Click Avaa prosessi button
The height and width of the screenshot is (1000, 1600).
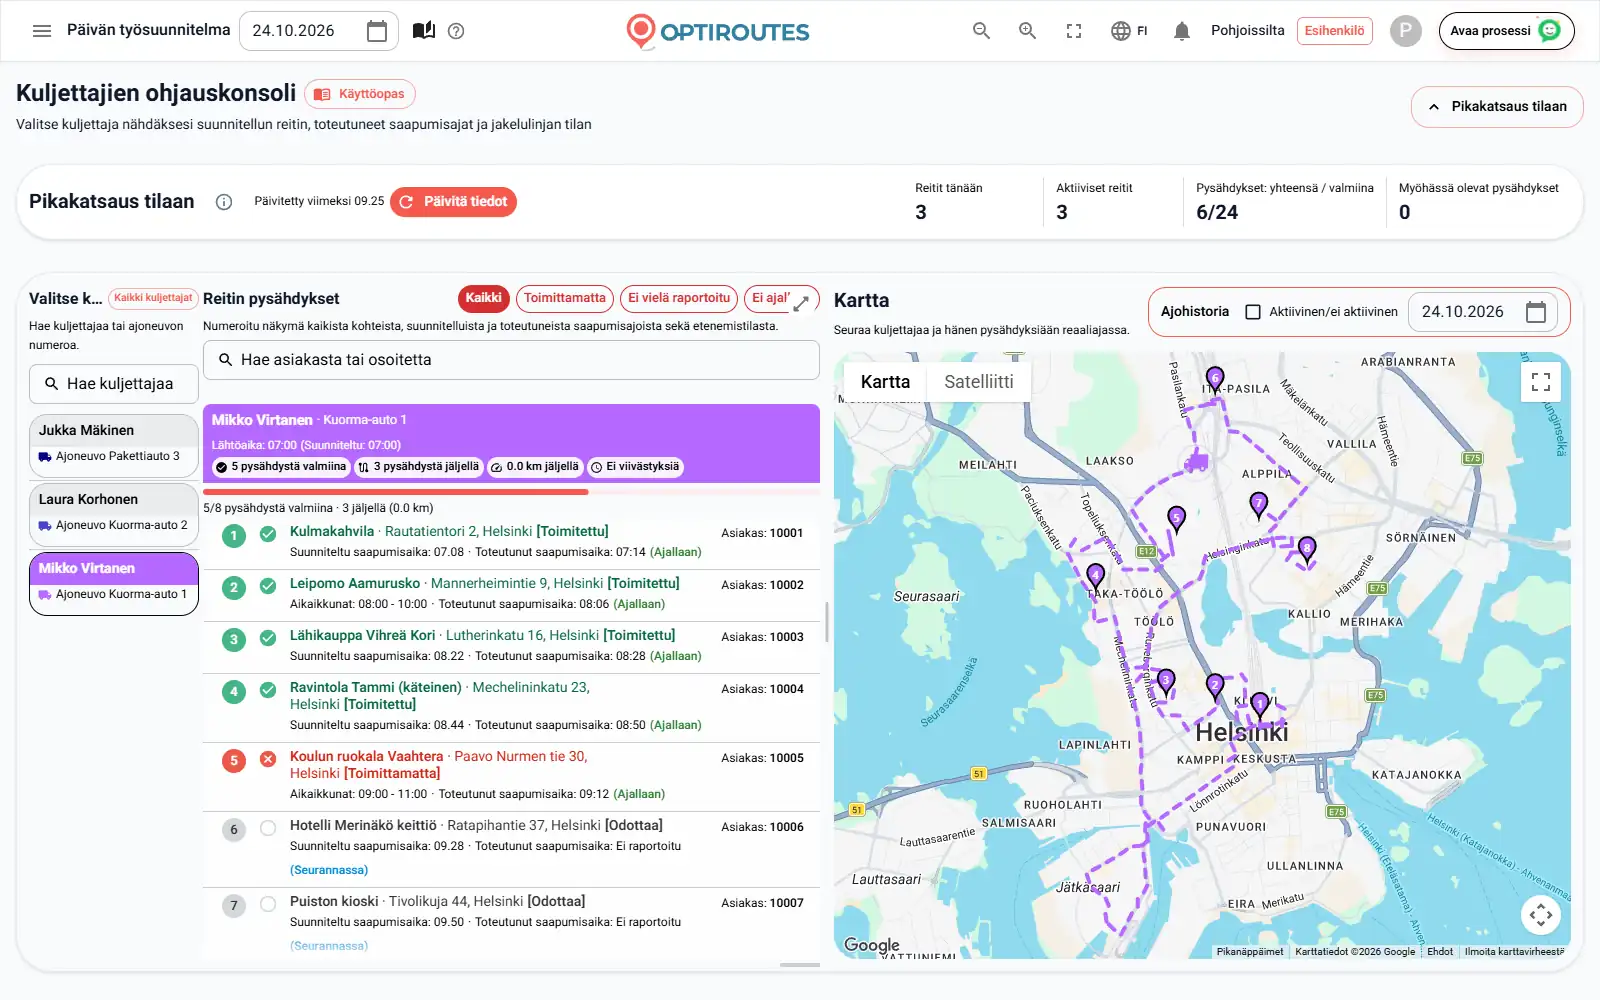(1506, 31)
